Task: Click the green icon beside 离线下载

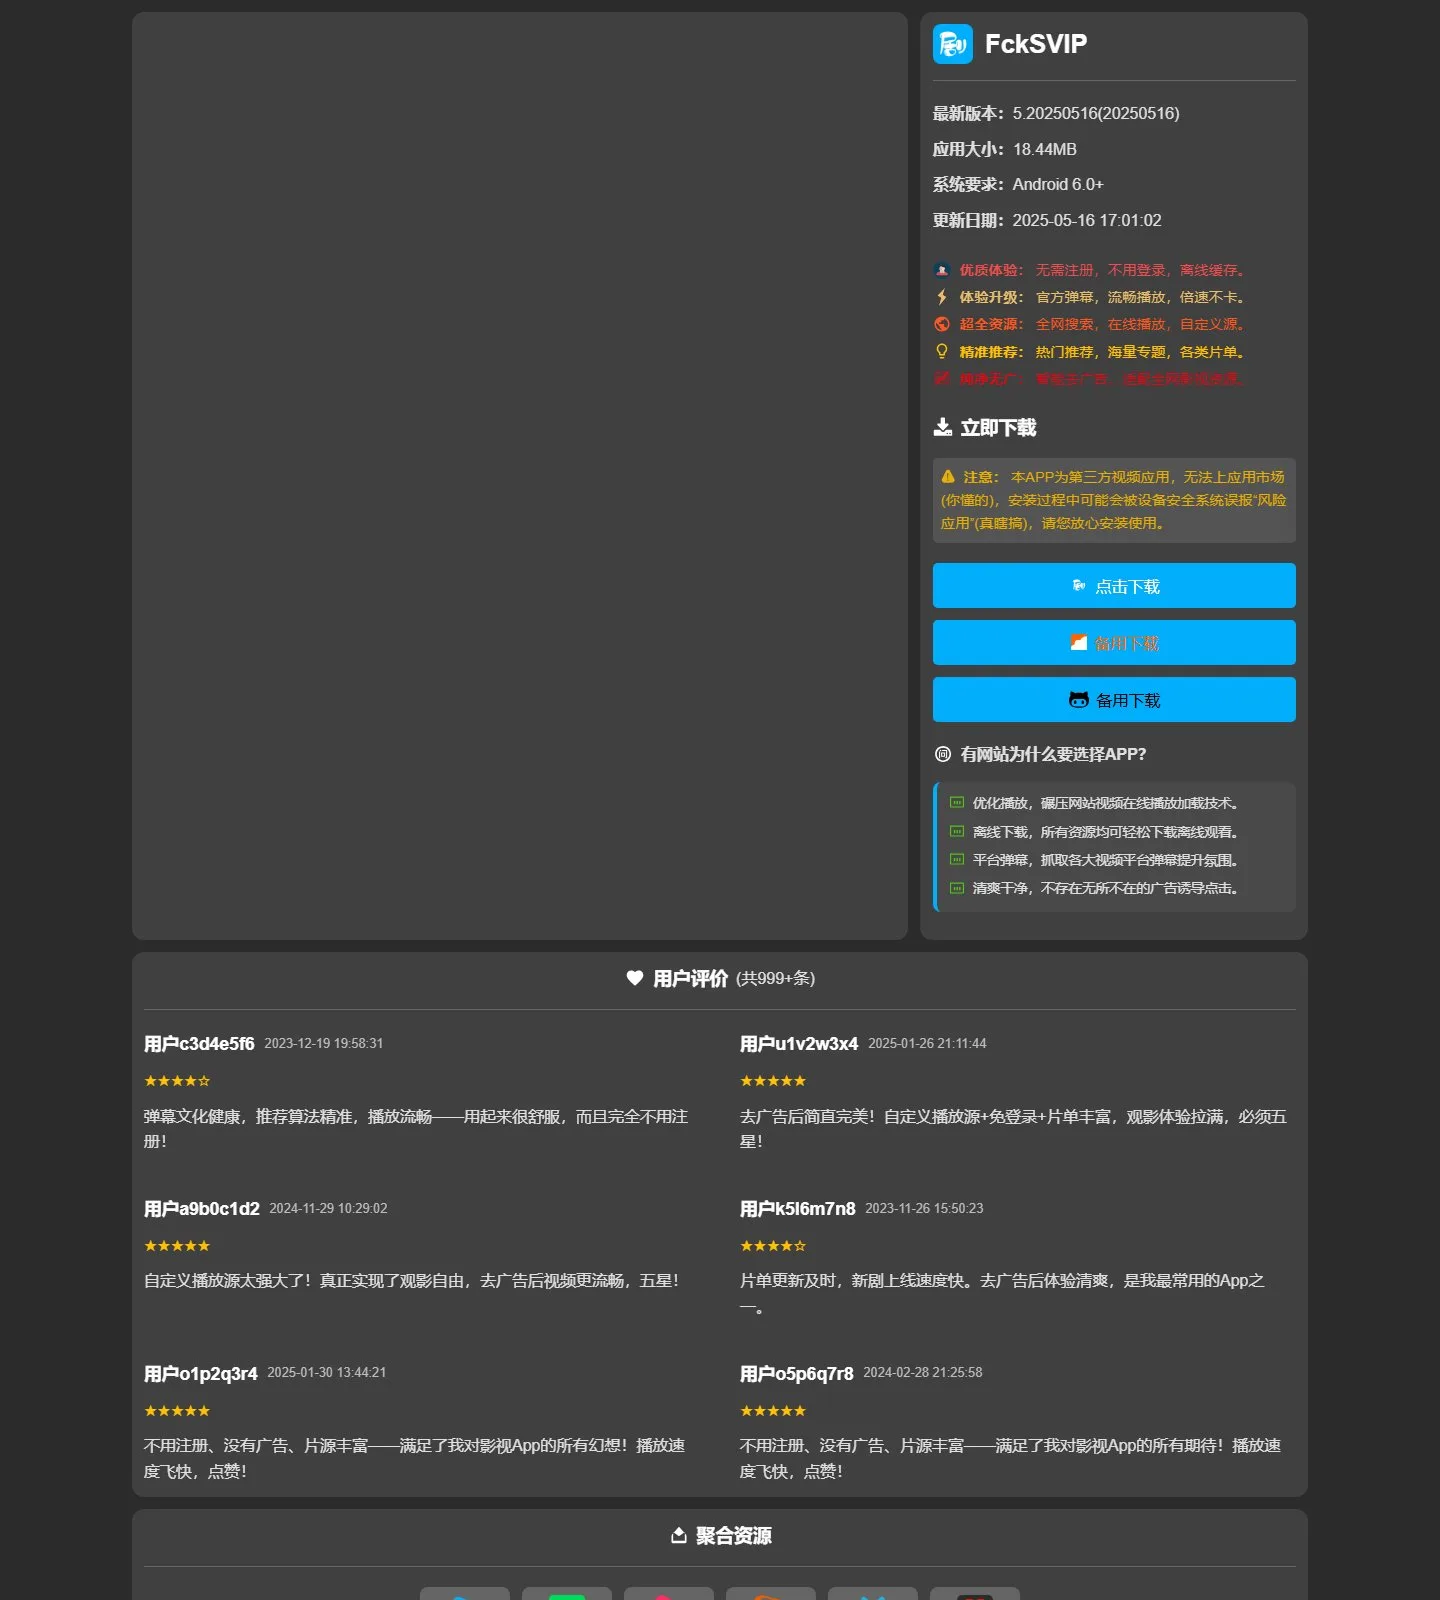Action: point(957,832)
